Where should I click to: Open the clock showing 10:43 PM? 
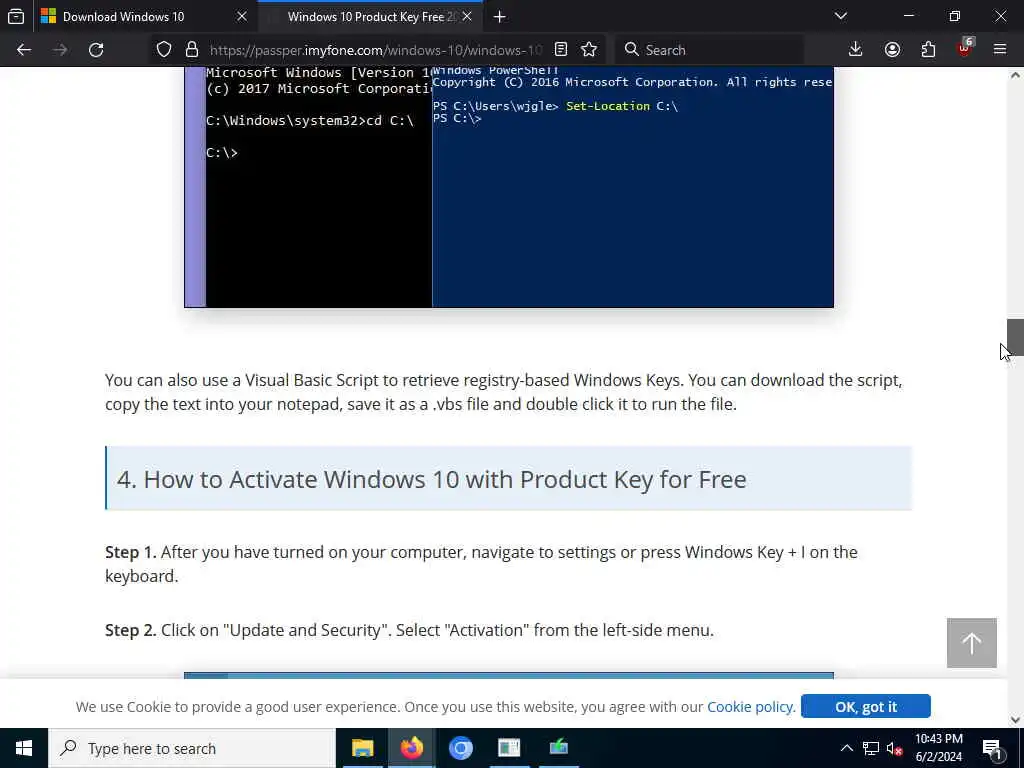[938, 748]
